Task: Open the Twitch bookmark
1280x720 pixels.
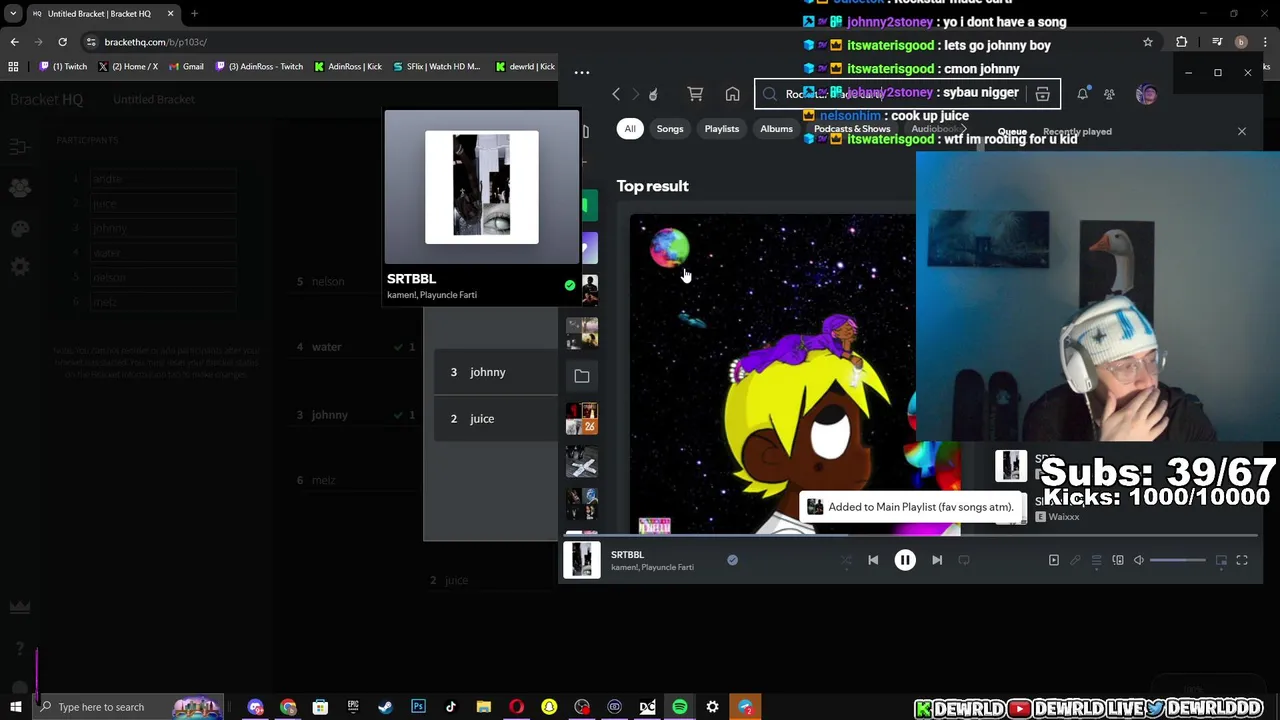Action: click(63, 66)
